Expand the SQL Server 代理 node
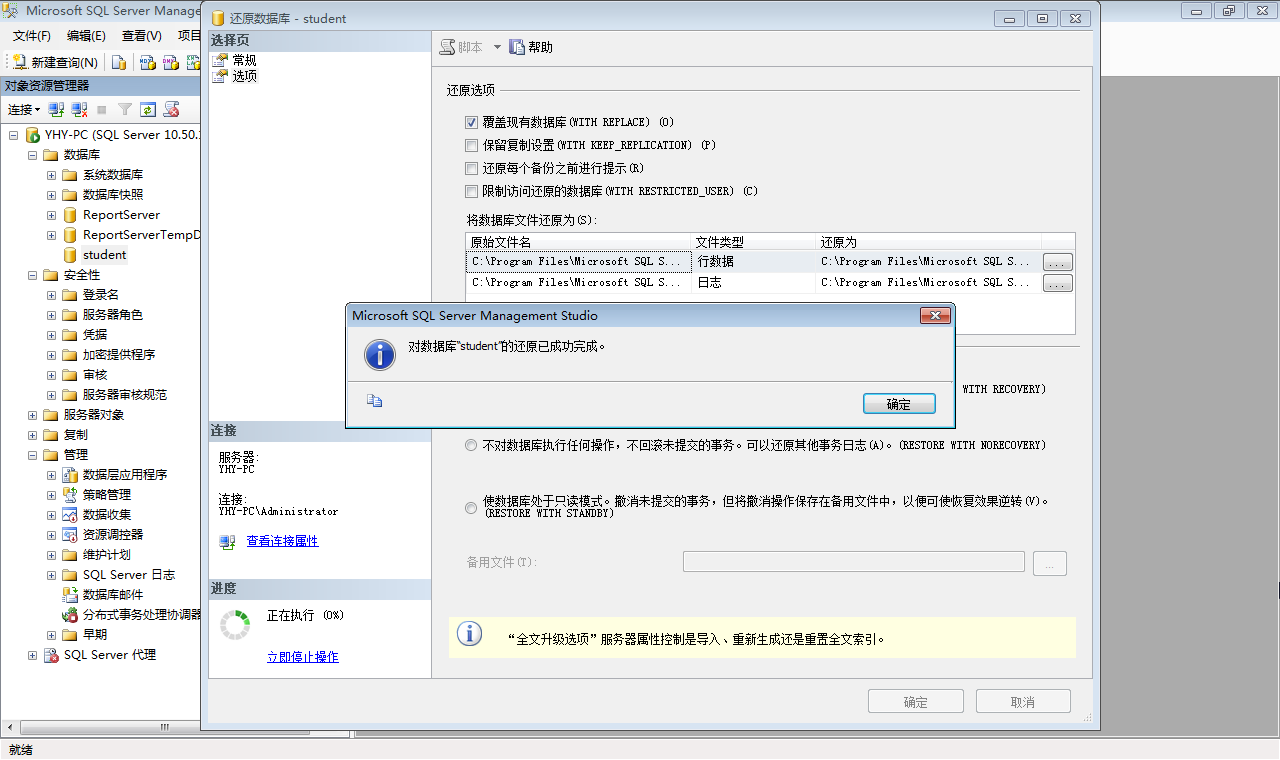1280x760 pixels. [32, 655]
